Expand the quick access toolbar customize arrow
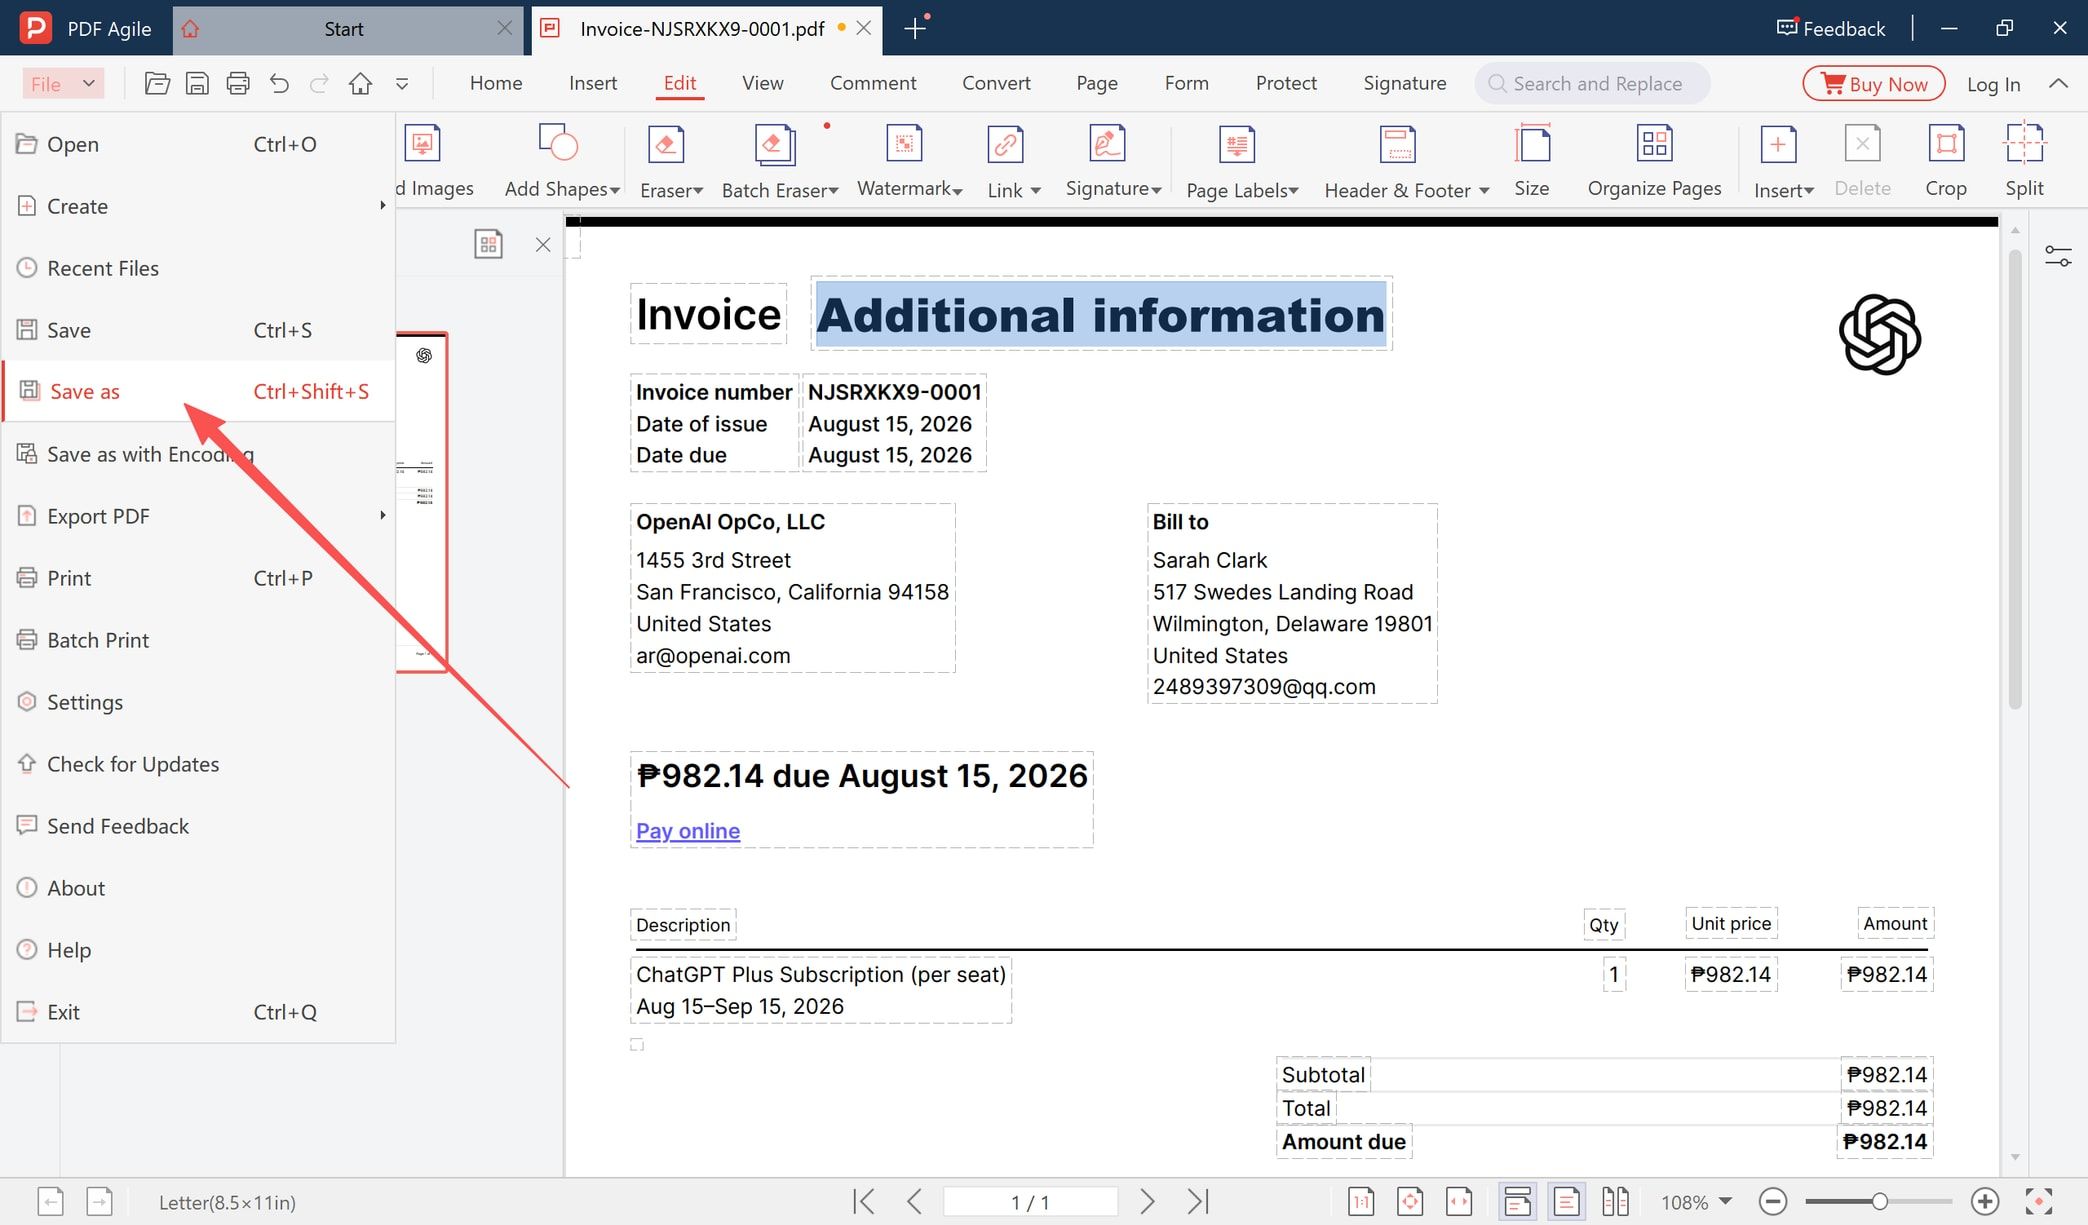2088x1225 pixels. (402, 84)
